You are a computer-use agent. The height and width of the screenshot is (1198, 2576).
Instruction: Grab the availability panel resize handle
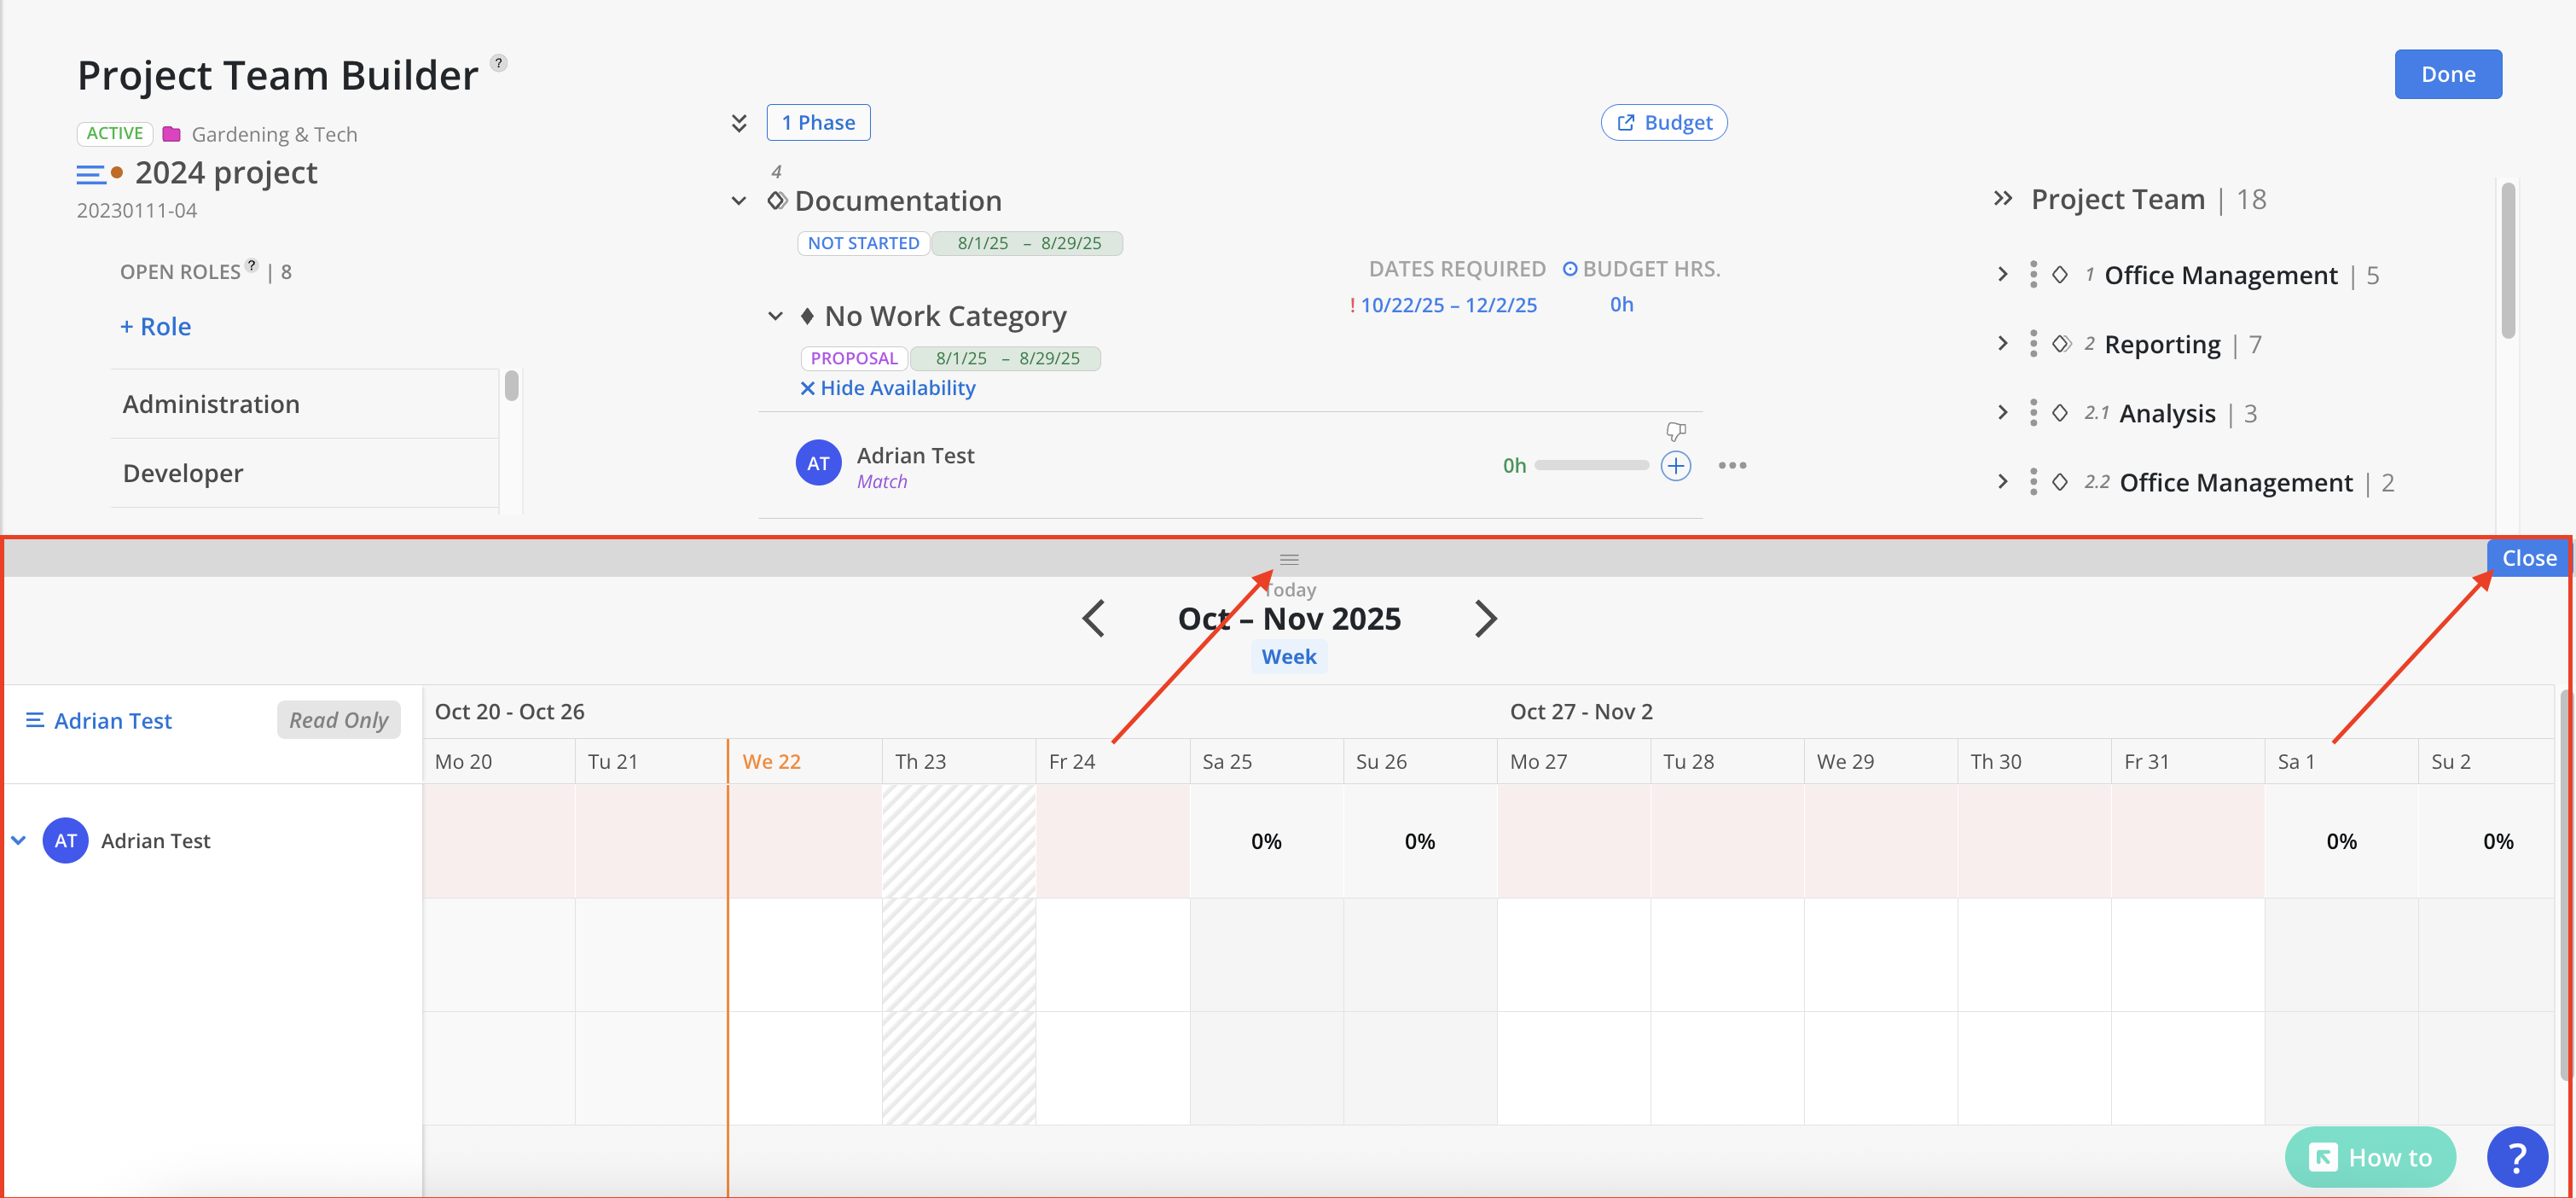pos(1288,559)
